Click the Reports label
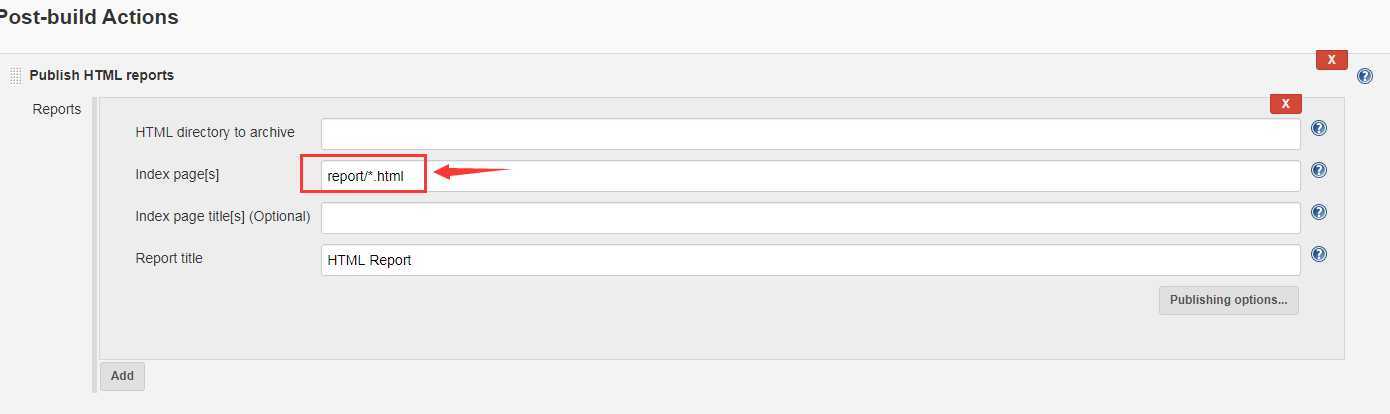This screenshot has width=1390, height=414. click(x=57, y=109)
